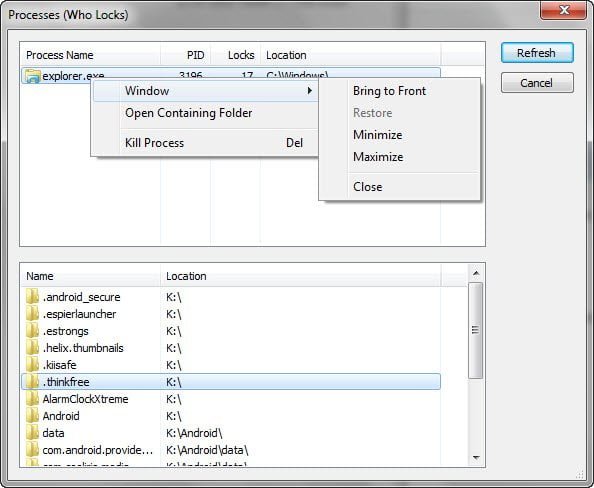Click the explorer.exe process icon

pyautogui.click(x=33, y=76)
